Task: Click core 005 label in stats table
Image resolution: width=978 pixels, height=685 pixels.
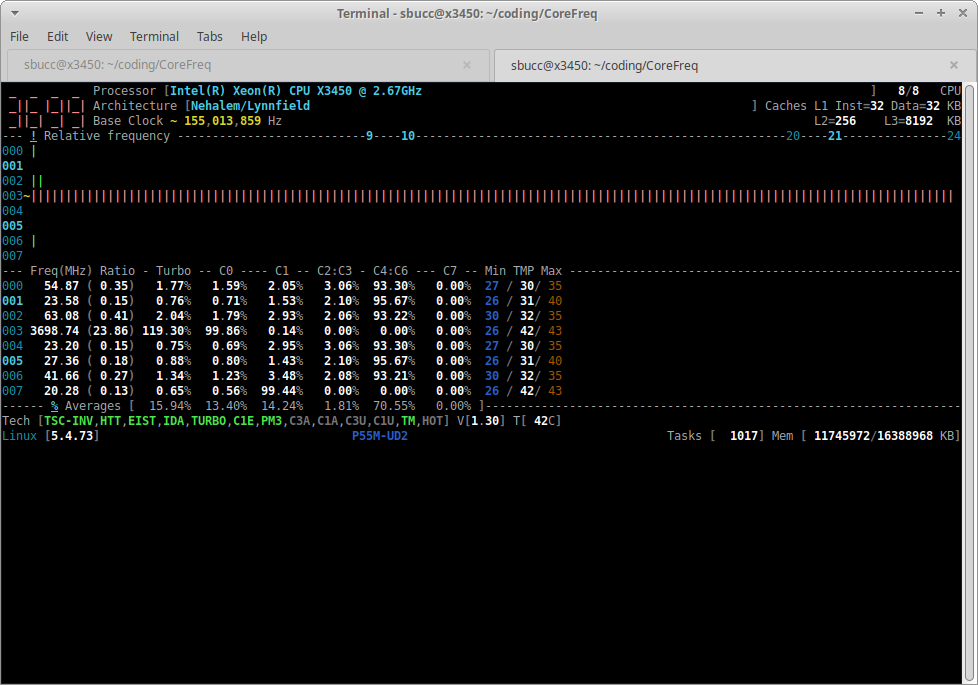Action: (12, 361)
